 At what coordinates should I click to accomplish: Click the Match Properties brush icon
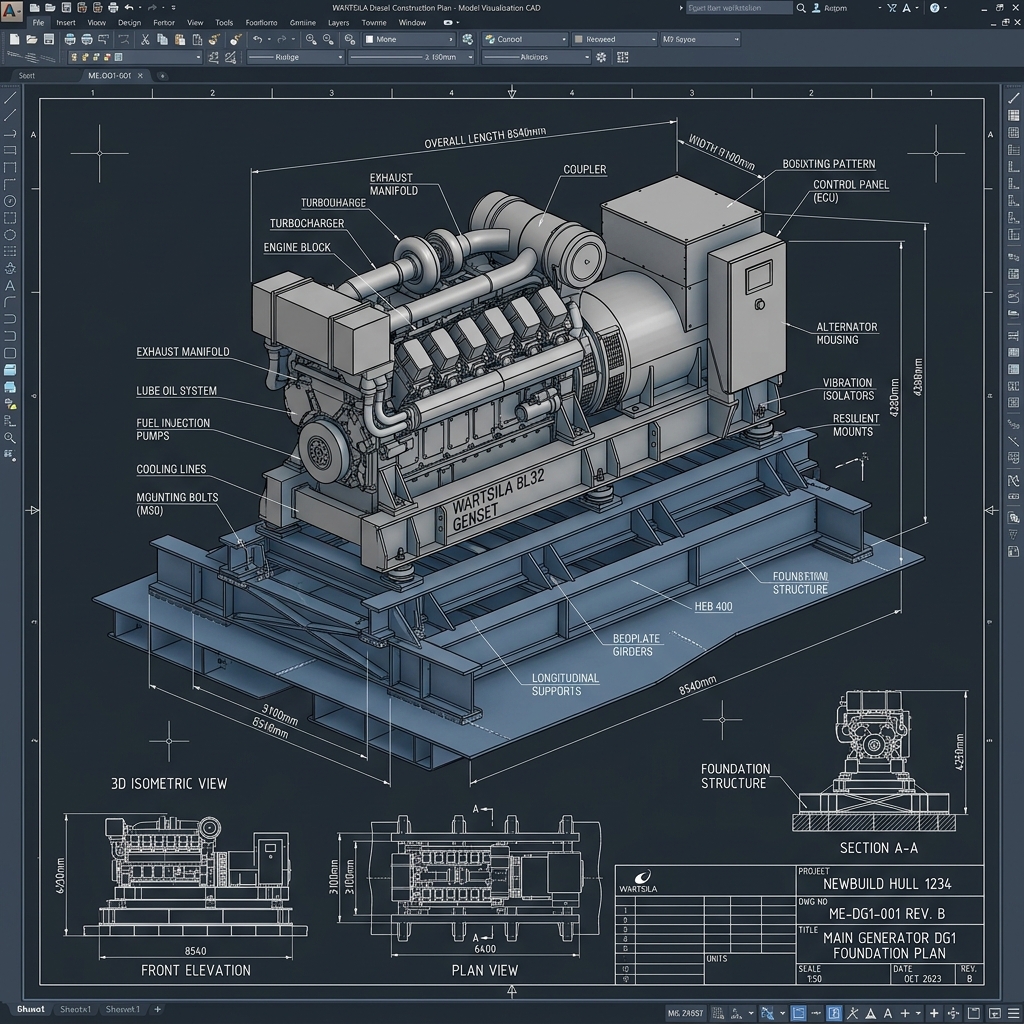tap(214, 40)
